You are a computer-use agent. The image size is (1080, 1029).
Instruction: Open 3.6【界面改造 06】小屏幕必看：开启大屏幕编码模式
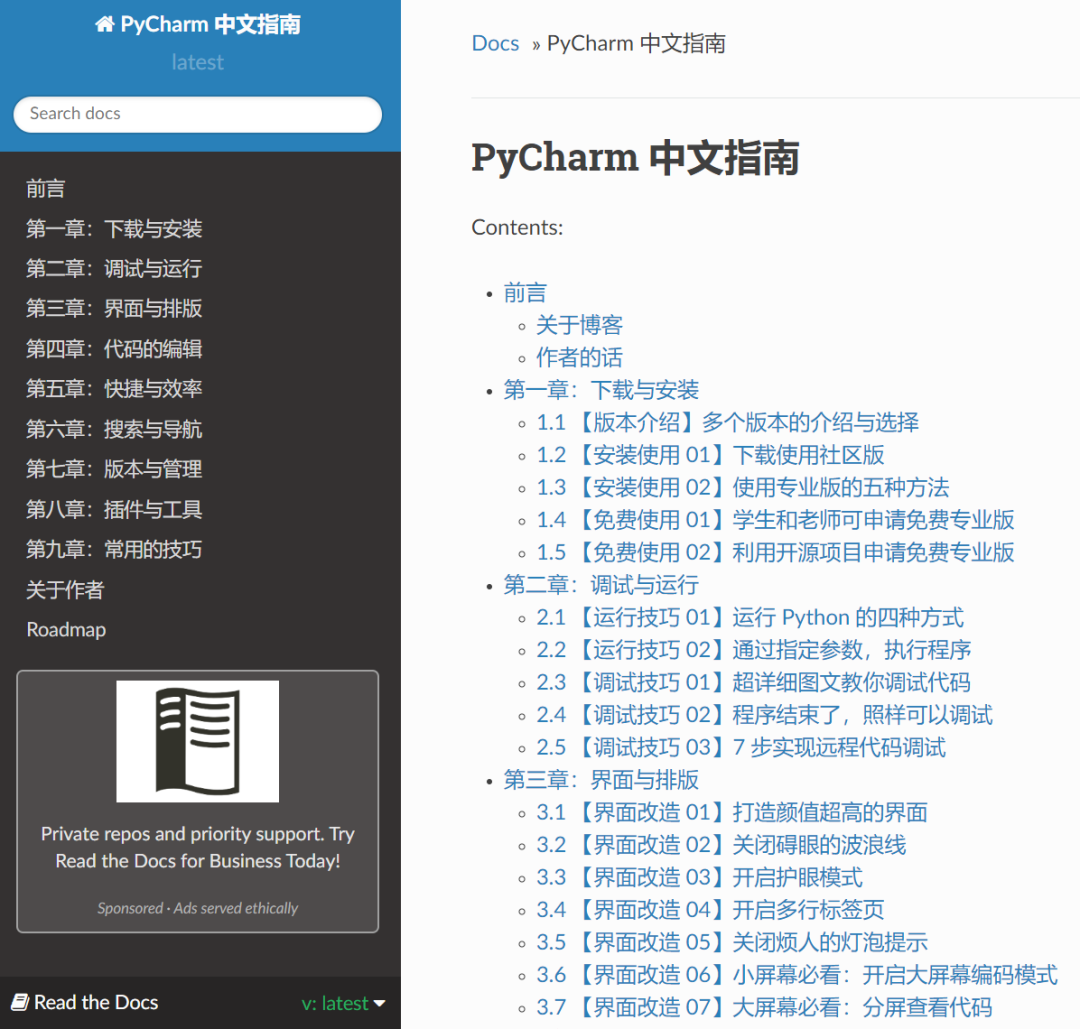pyautogui.click(x=797, y=975)
